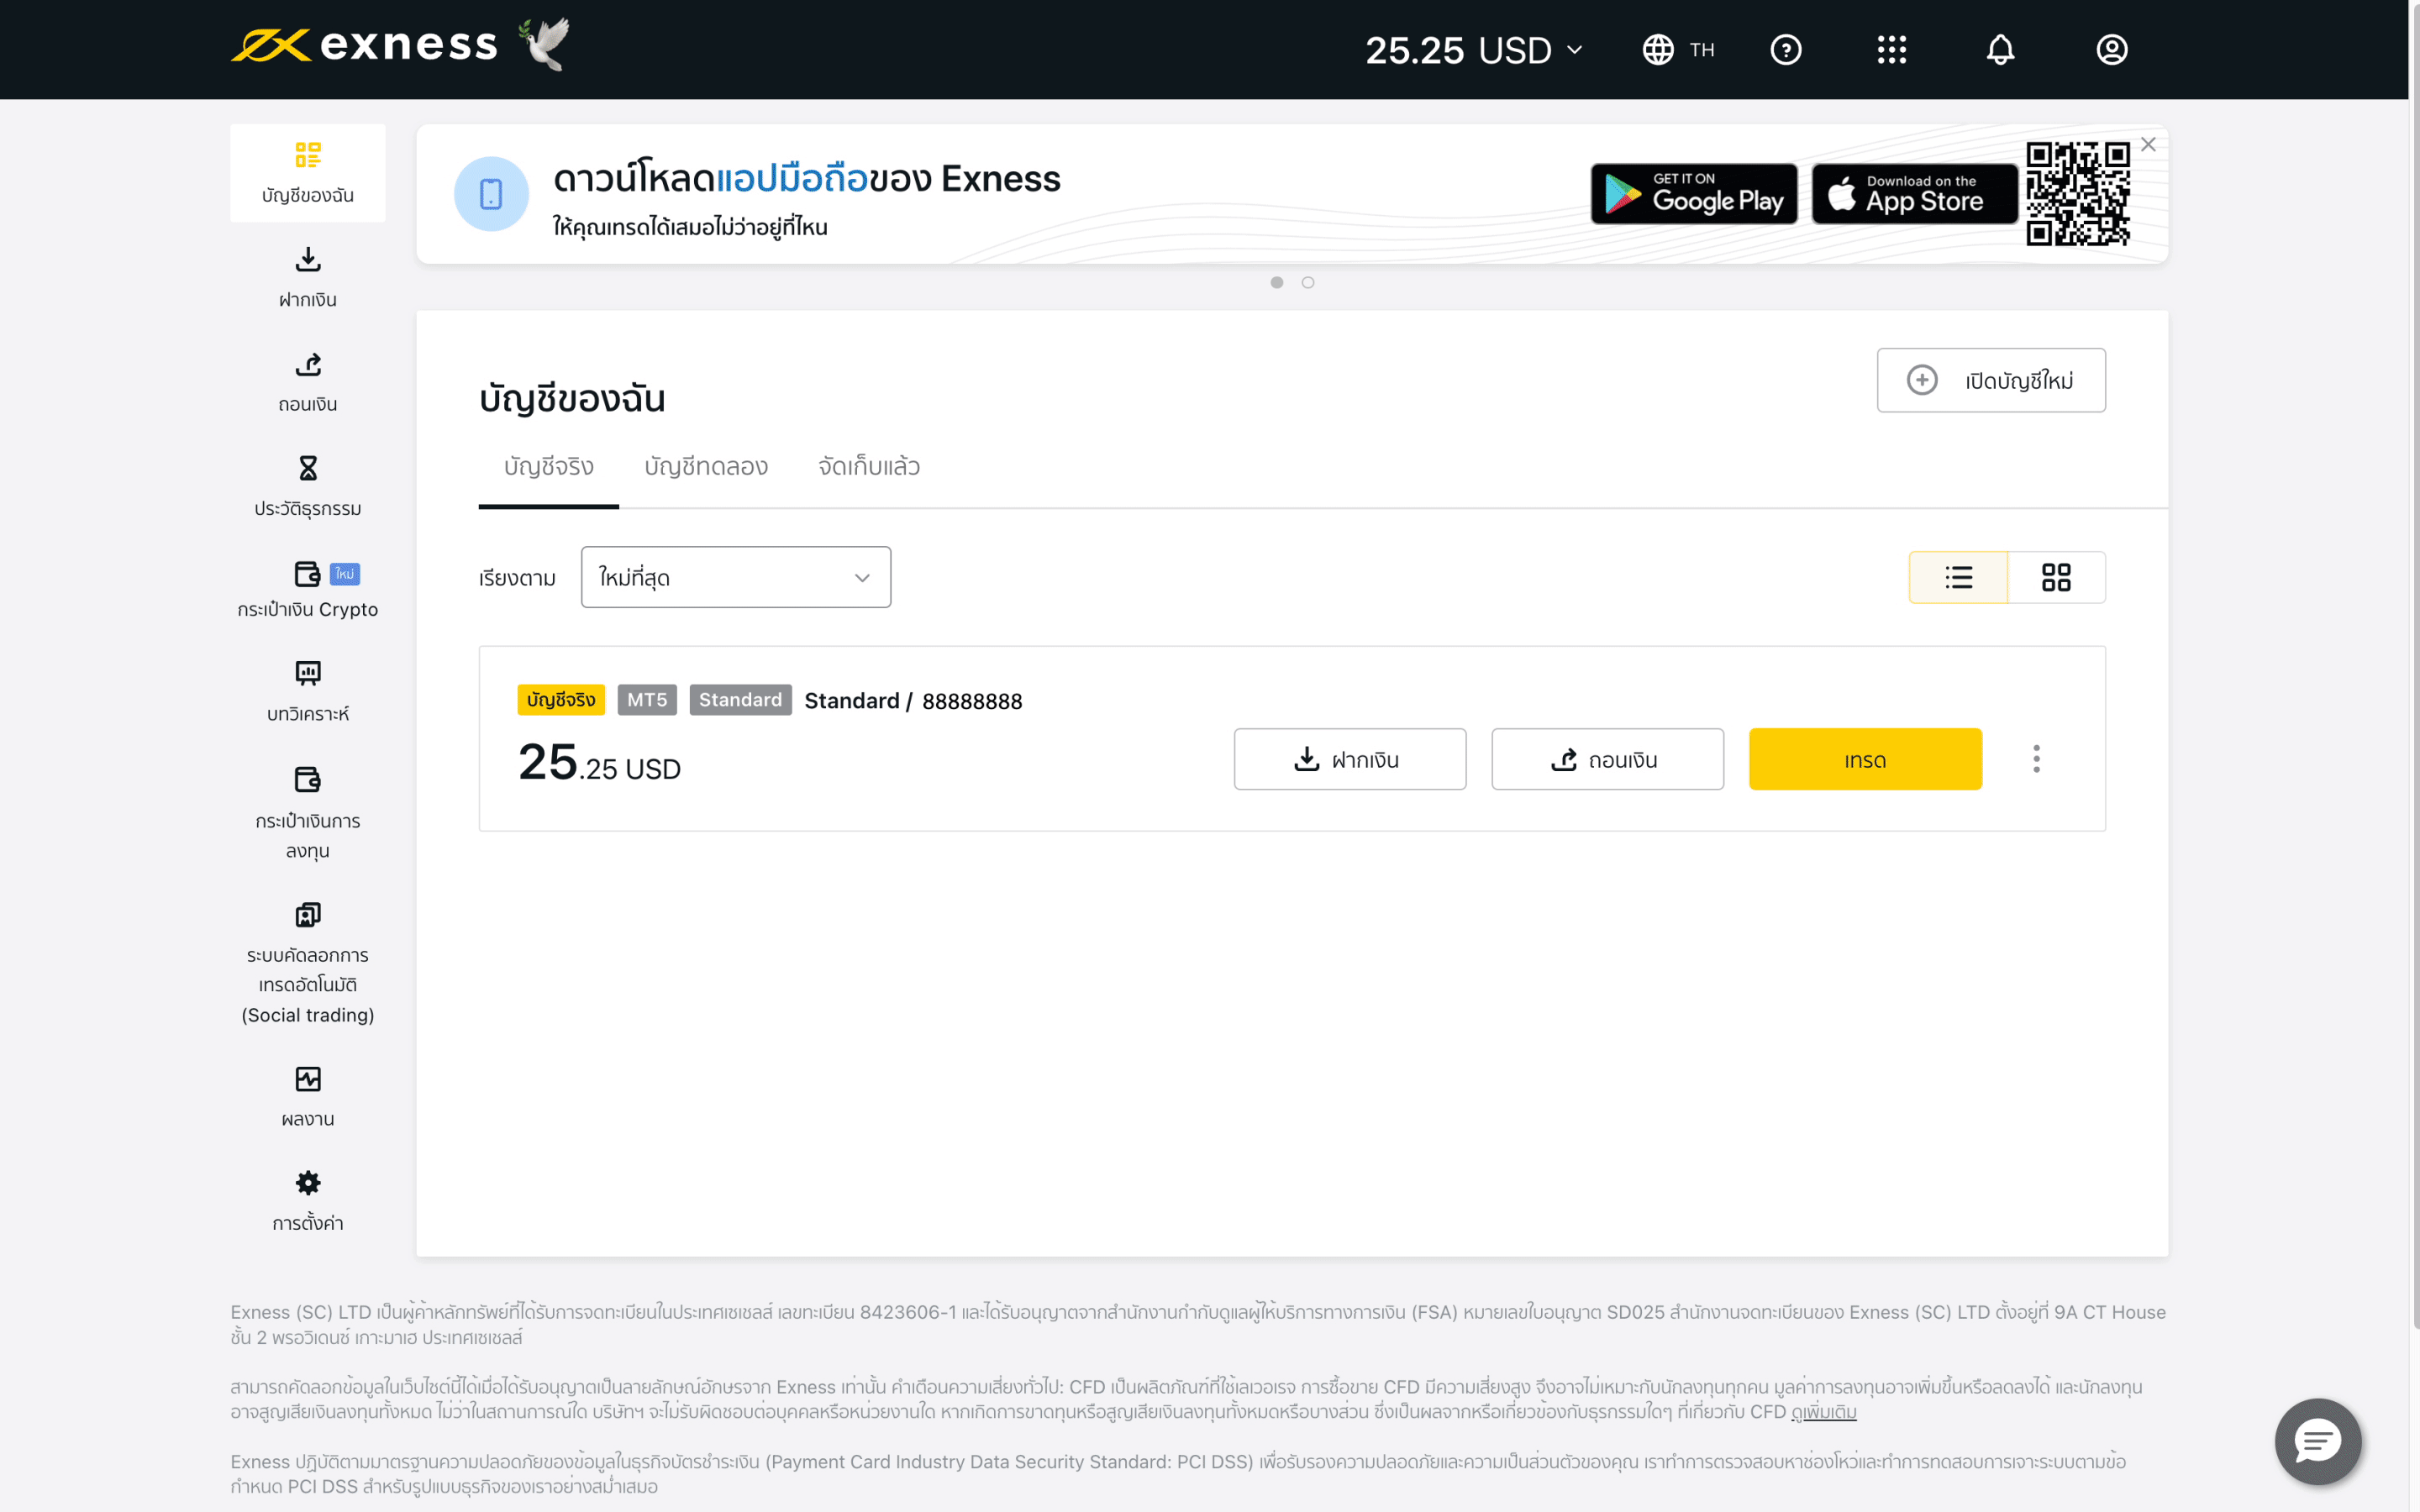This screenshot has height=1512, width=2420.
Task: Open live chat bubble
Action: (x=2318, y=1441)
